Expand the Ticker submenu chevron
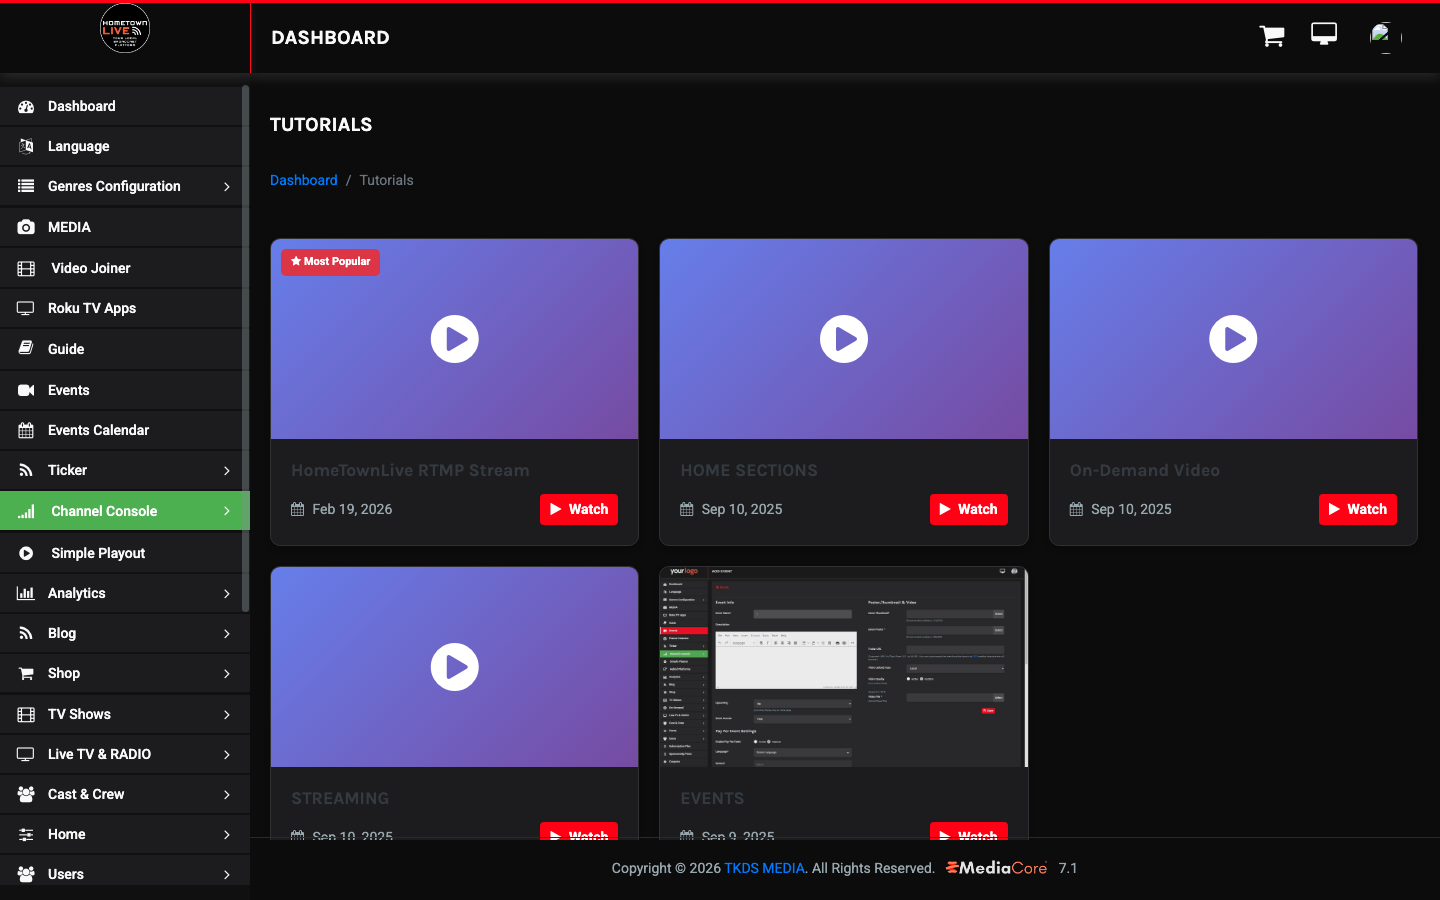Image resolution: width=1440 pixels, height=900 pixels. pyautogui.click(x=227, y=471)
